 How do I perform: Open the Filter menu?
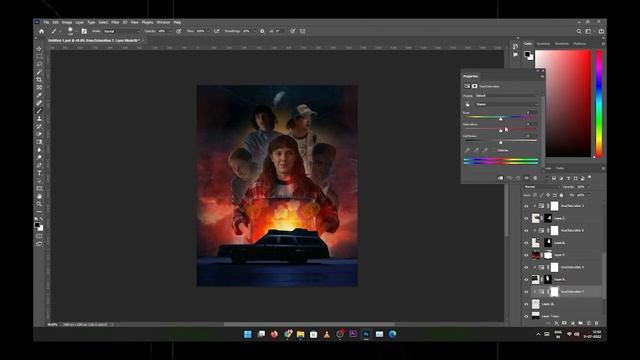(115, 22)
